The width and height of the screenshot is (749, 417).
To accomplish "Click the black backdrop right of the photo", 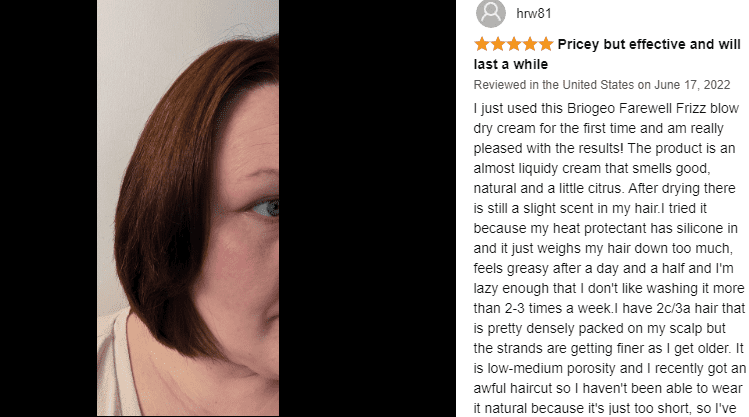I will click(x=367, y=208).
